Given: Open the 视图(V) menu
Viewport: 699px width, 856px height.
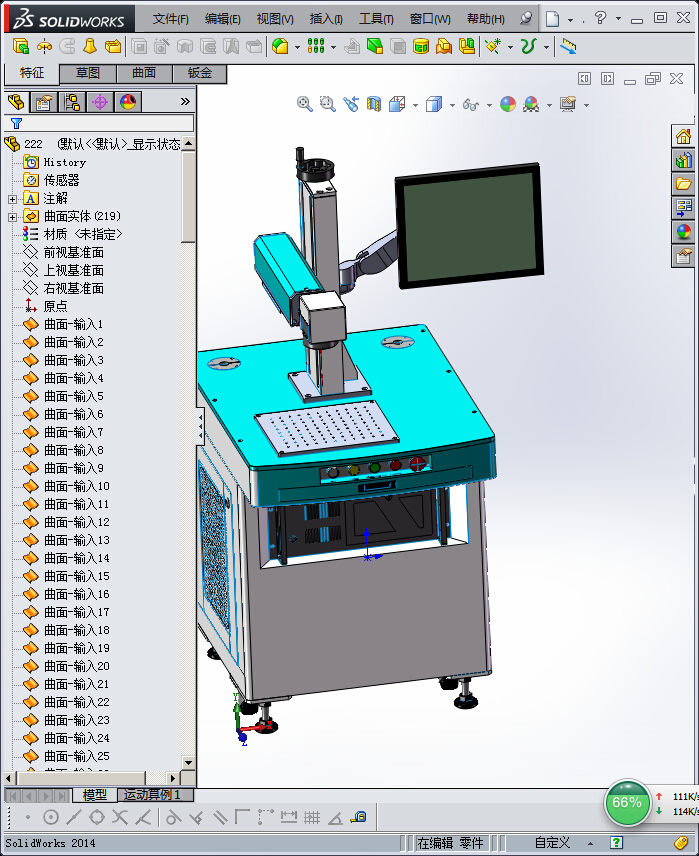Looking at the screenshot, I should (275, 19).
